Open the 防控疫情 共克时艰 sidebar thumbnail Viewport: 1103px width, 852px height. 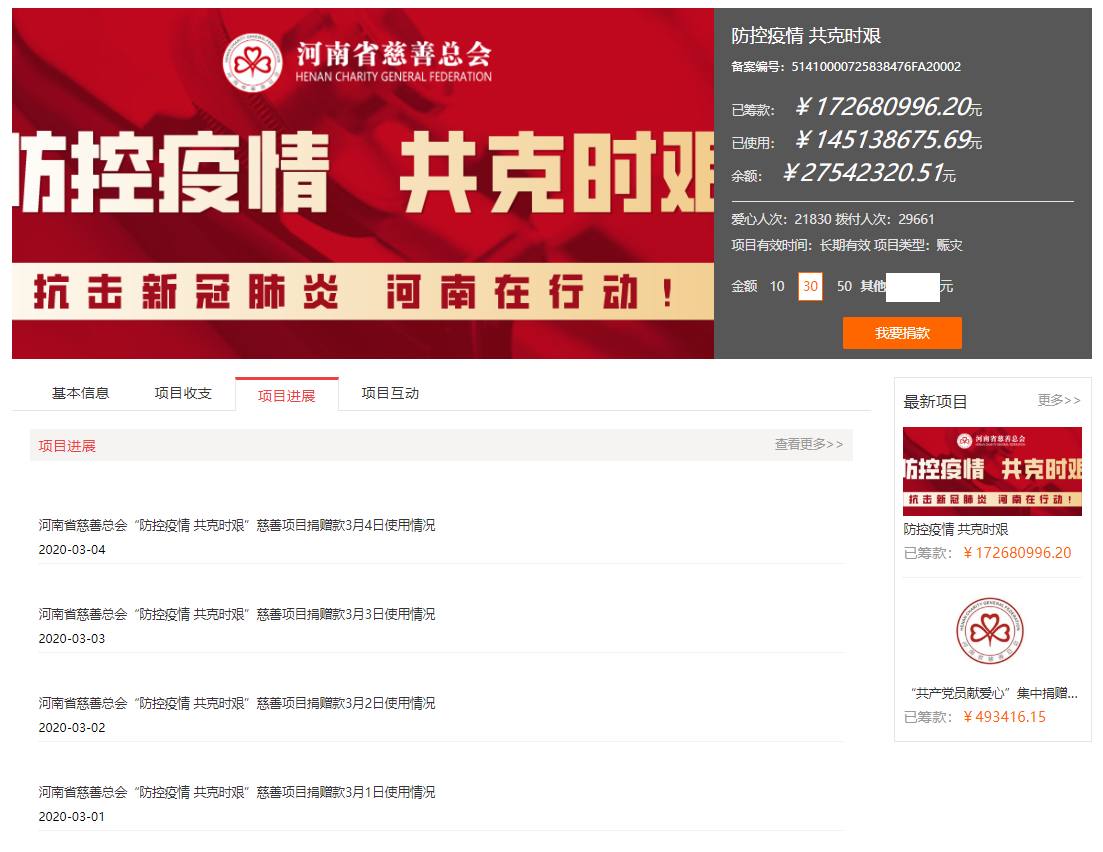[x=992, y=471]
